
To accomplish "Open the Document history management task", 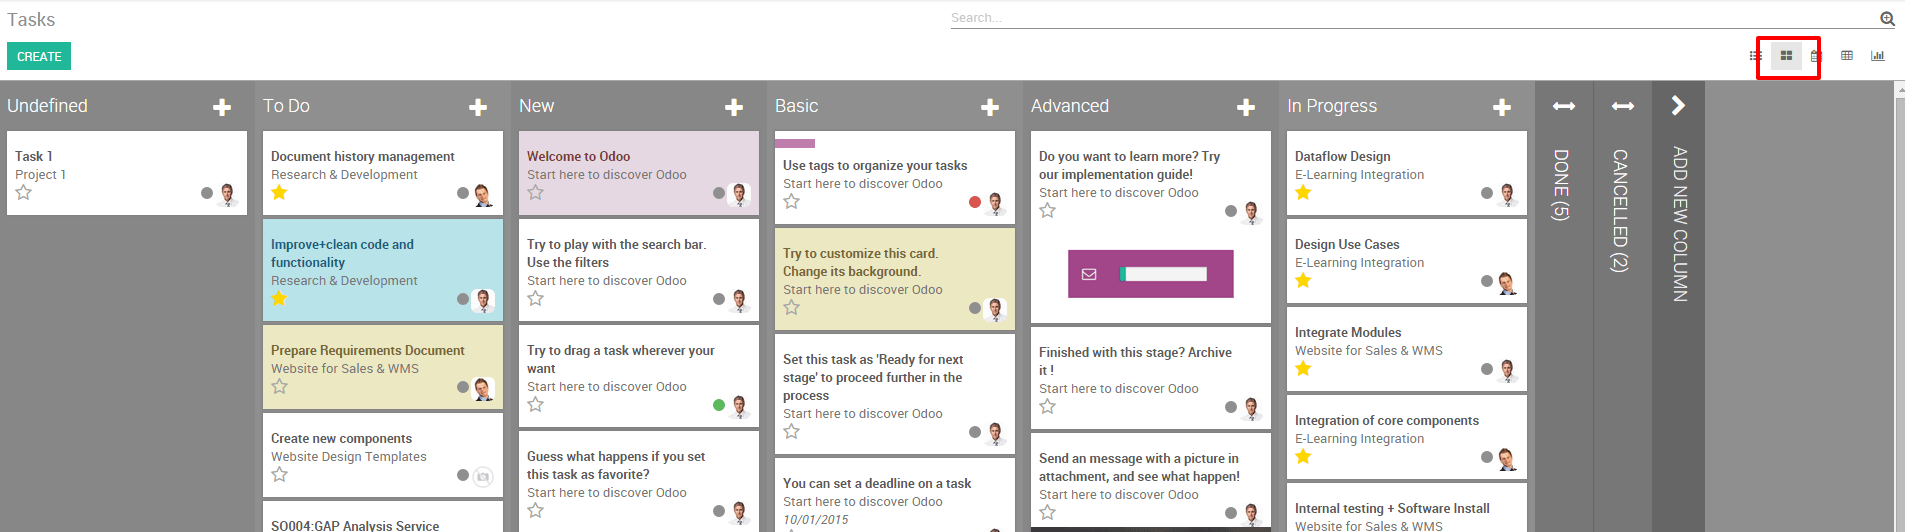I will [x=363, y=157].
